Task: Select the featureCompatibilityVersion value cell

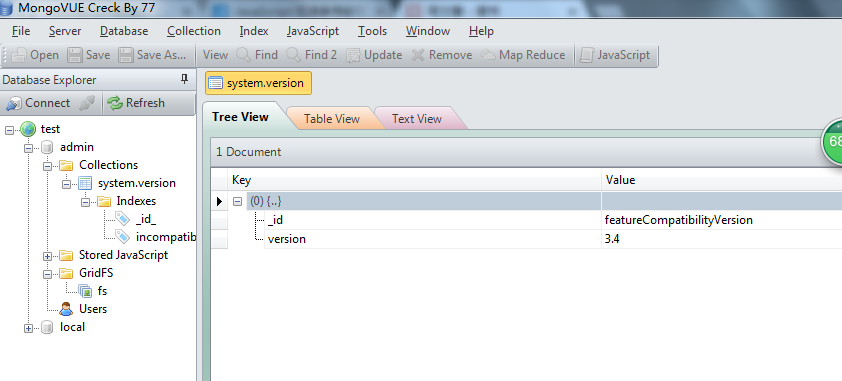Action: (722, 220)
